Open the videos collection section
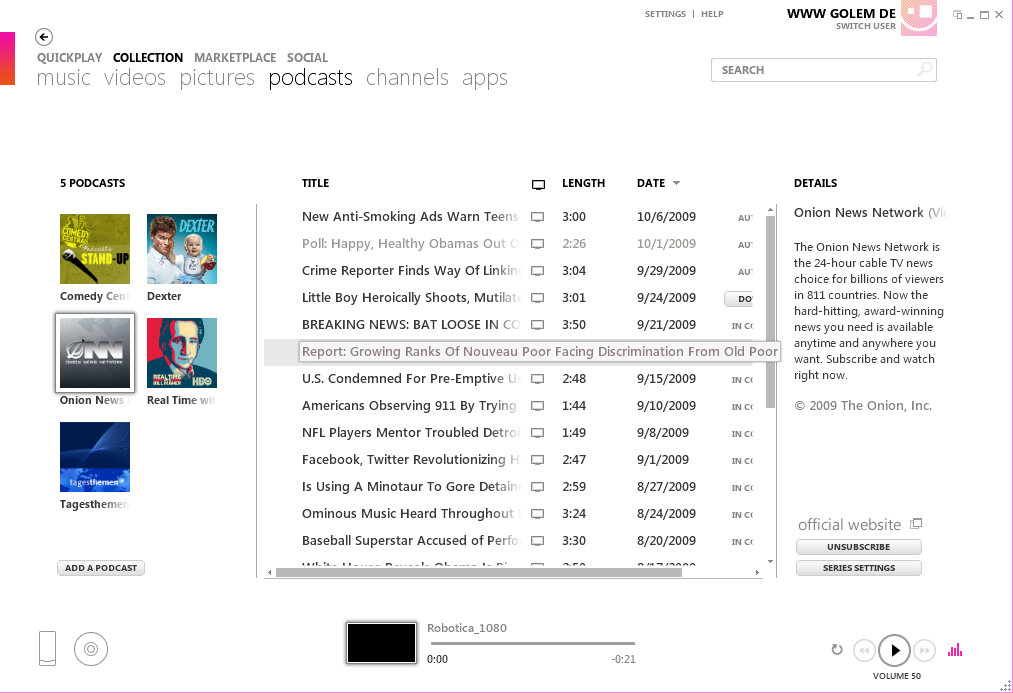This screenshot has width=1013, height=693. [135, 78]
